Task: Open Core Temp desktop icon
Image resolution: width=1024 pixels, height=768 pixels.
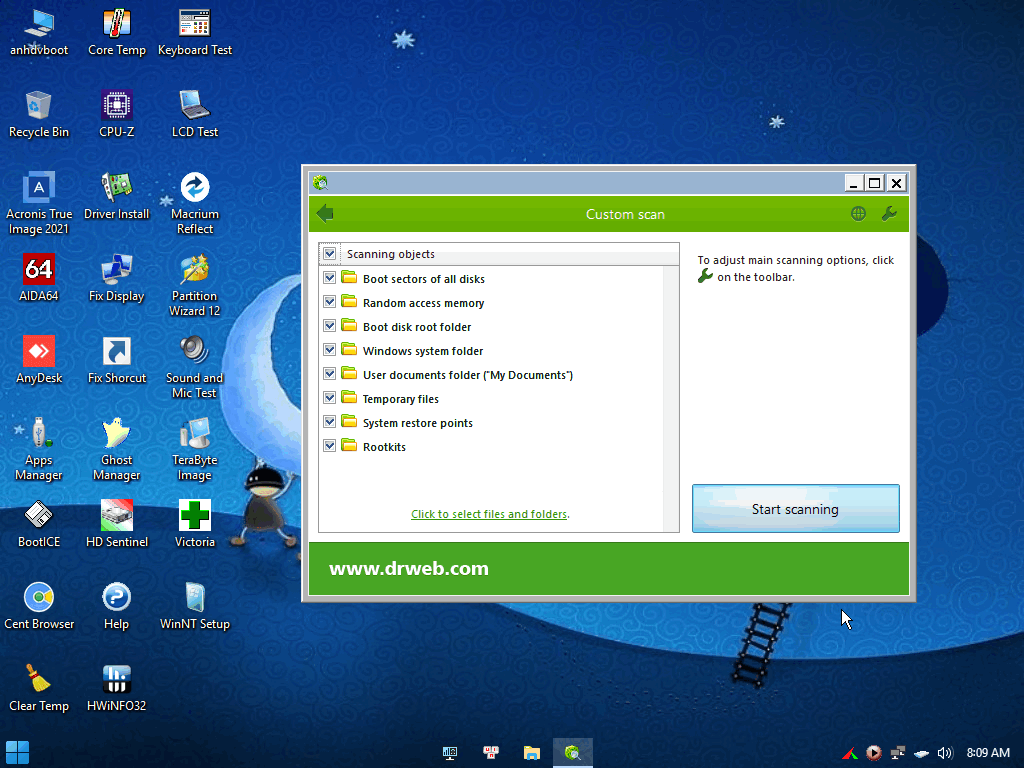Action: point(117,33)
